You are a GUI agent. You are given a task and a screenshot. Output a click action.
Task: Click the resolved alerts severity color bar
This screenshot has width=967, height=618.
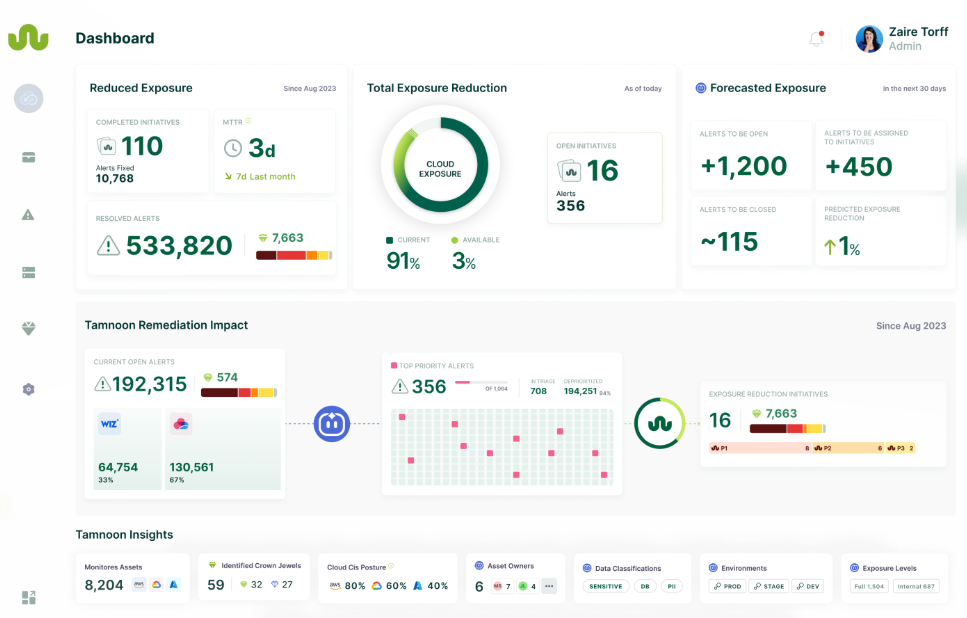[x=294, y=255]
